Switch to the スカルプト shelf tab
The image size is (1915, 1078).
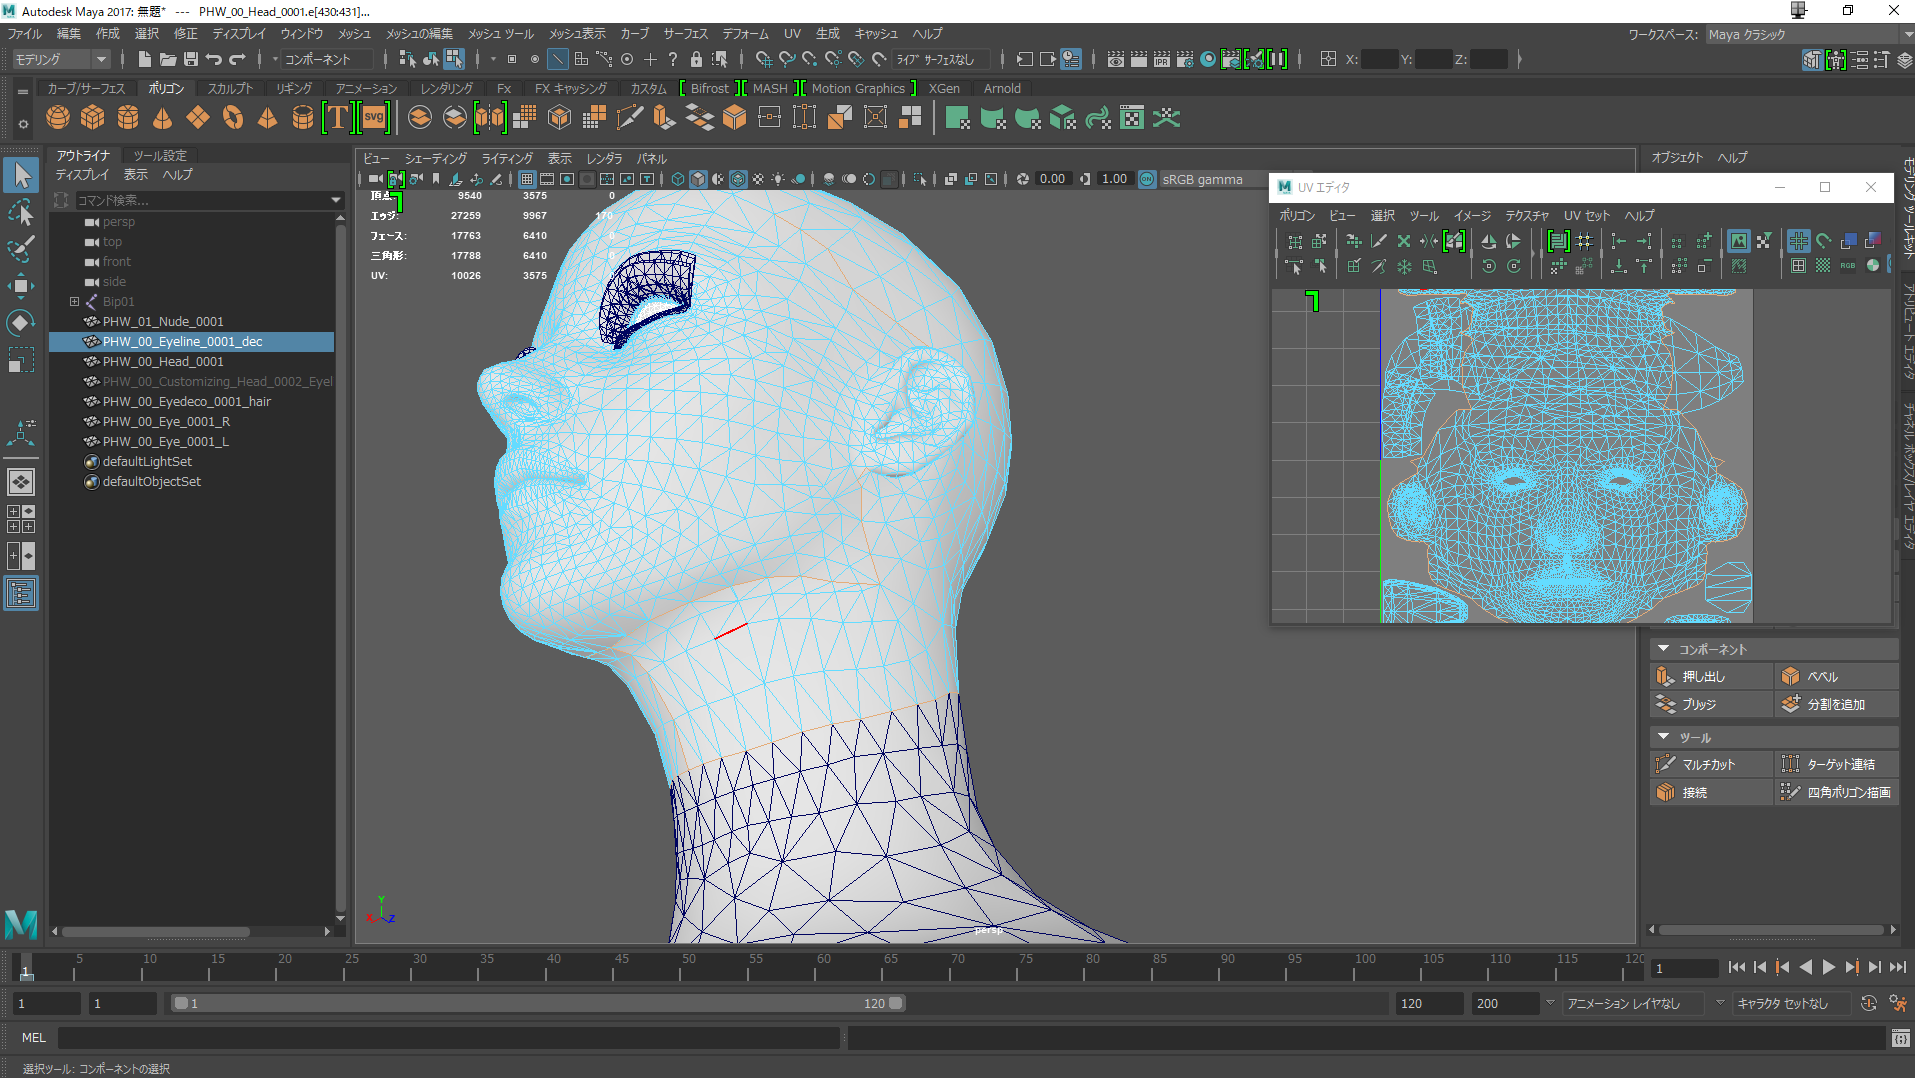pos(230,88)
